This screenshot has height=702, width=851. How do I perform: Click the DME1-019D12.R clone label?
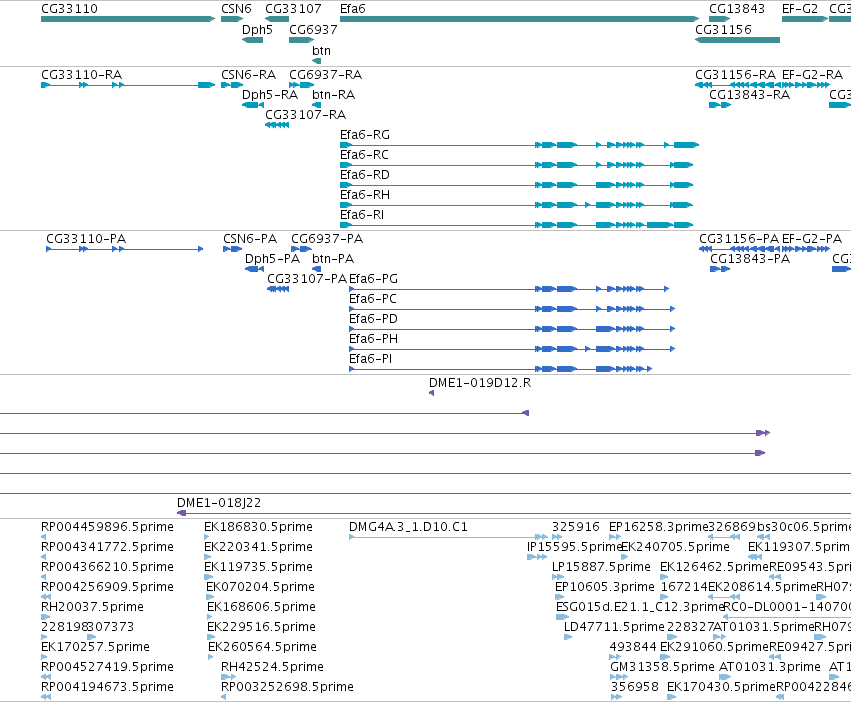click(x=480, y=383)
